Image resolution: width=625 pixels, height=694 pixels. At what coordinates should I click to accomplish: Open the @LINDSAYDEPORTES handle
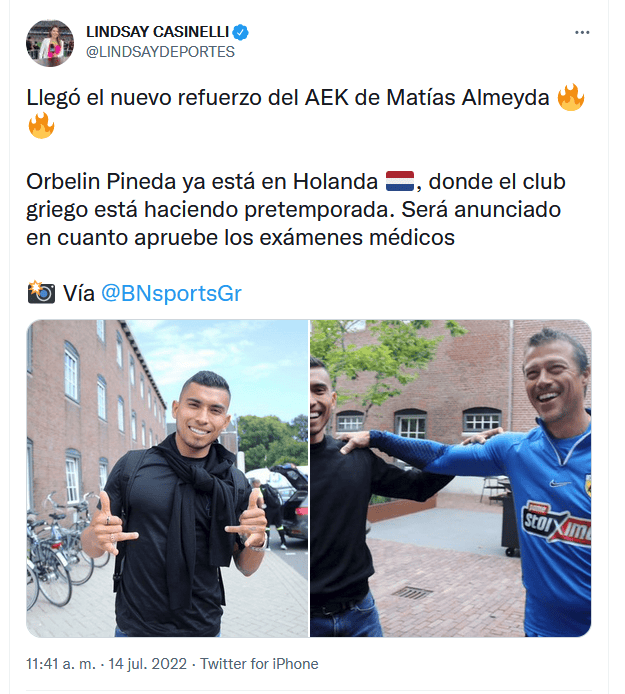click(160, 52)
